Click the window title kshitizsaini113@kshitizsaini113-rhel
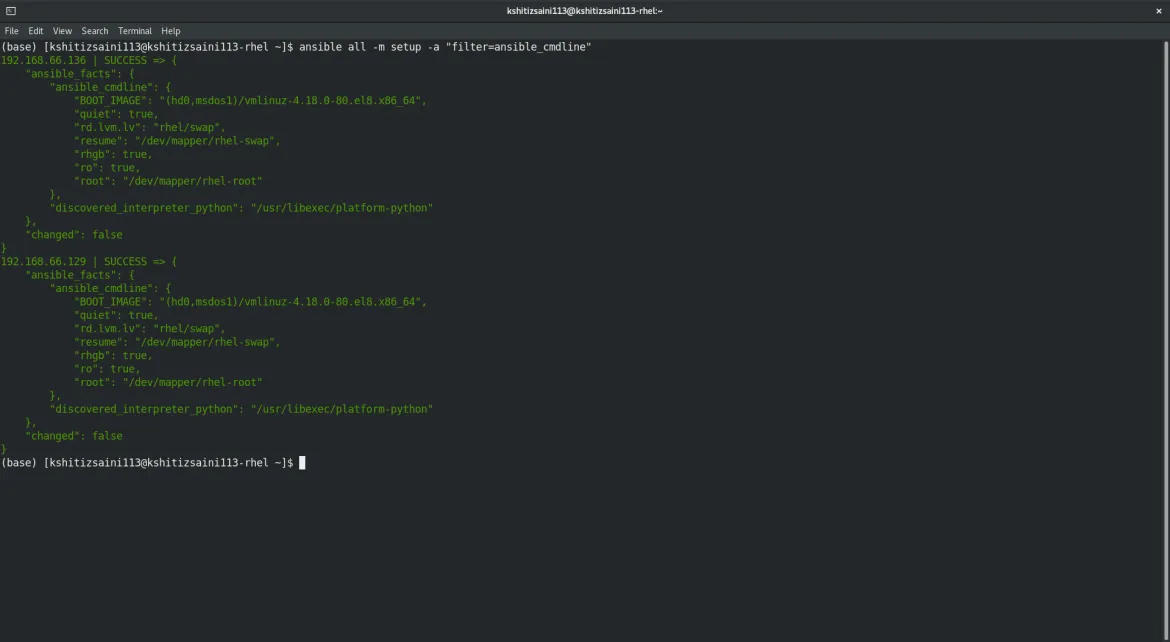 pos(584,10)
